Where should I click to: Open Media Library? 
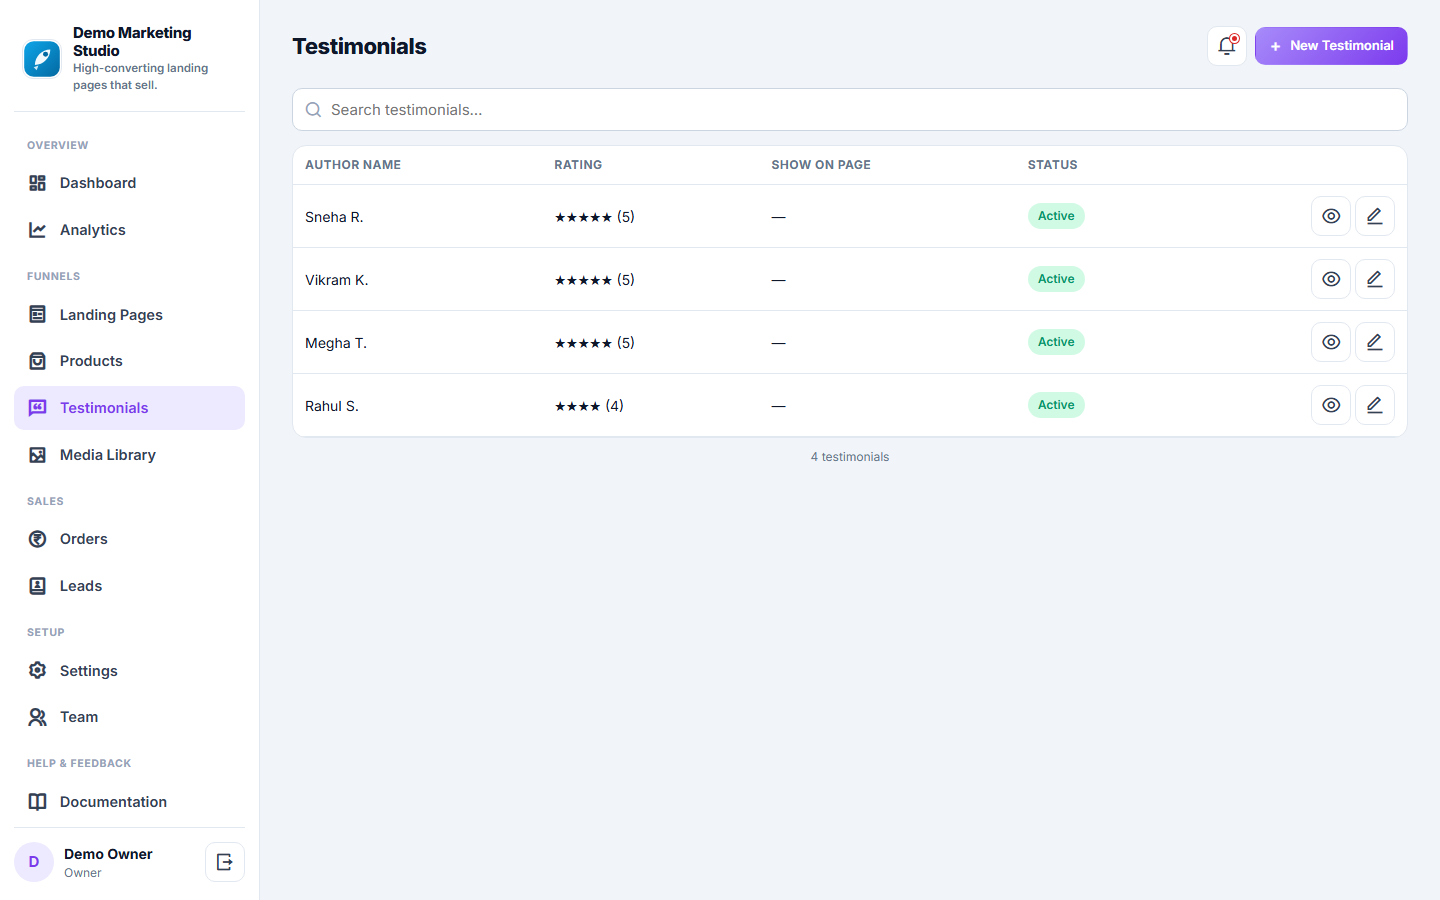tap(130, 455)
